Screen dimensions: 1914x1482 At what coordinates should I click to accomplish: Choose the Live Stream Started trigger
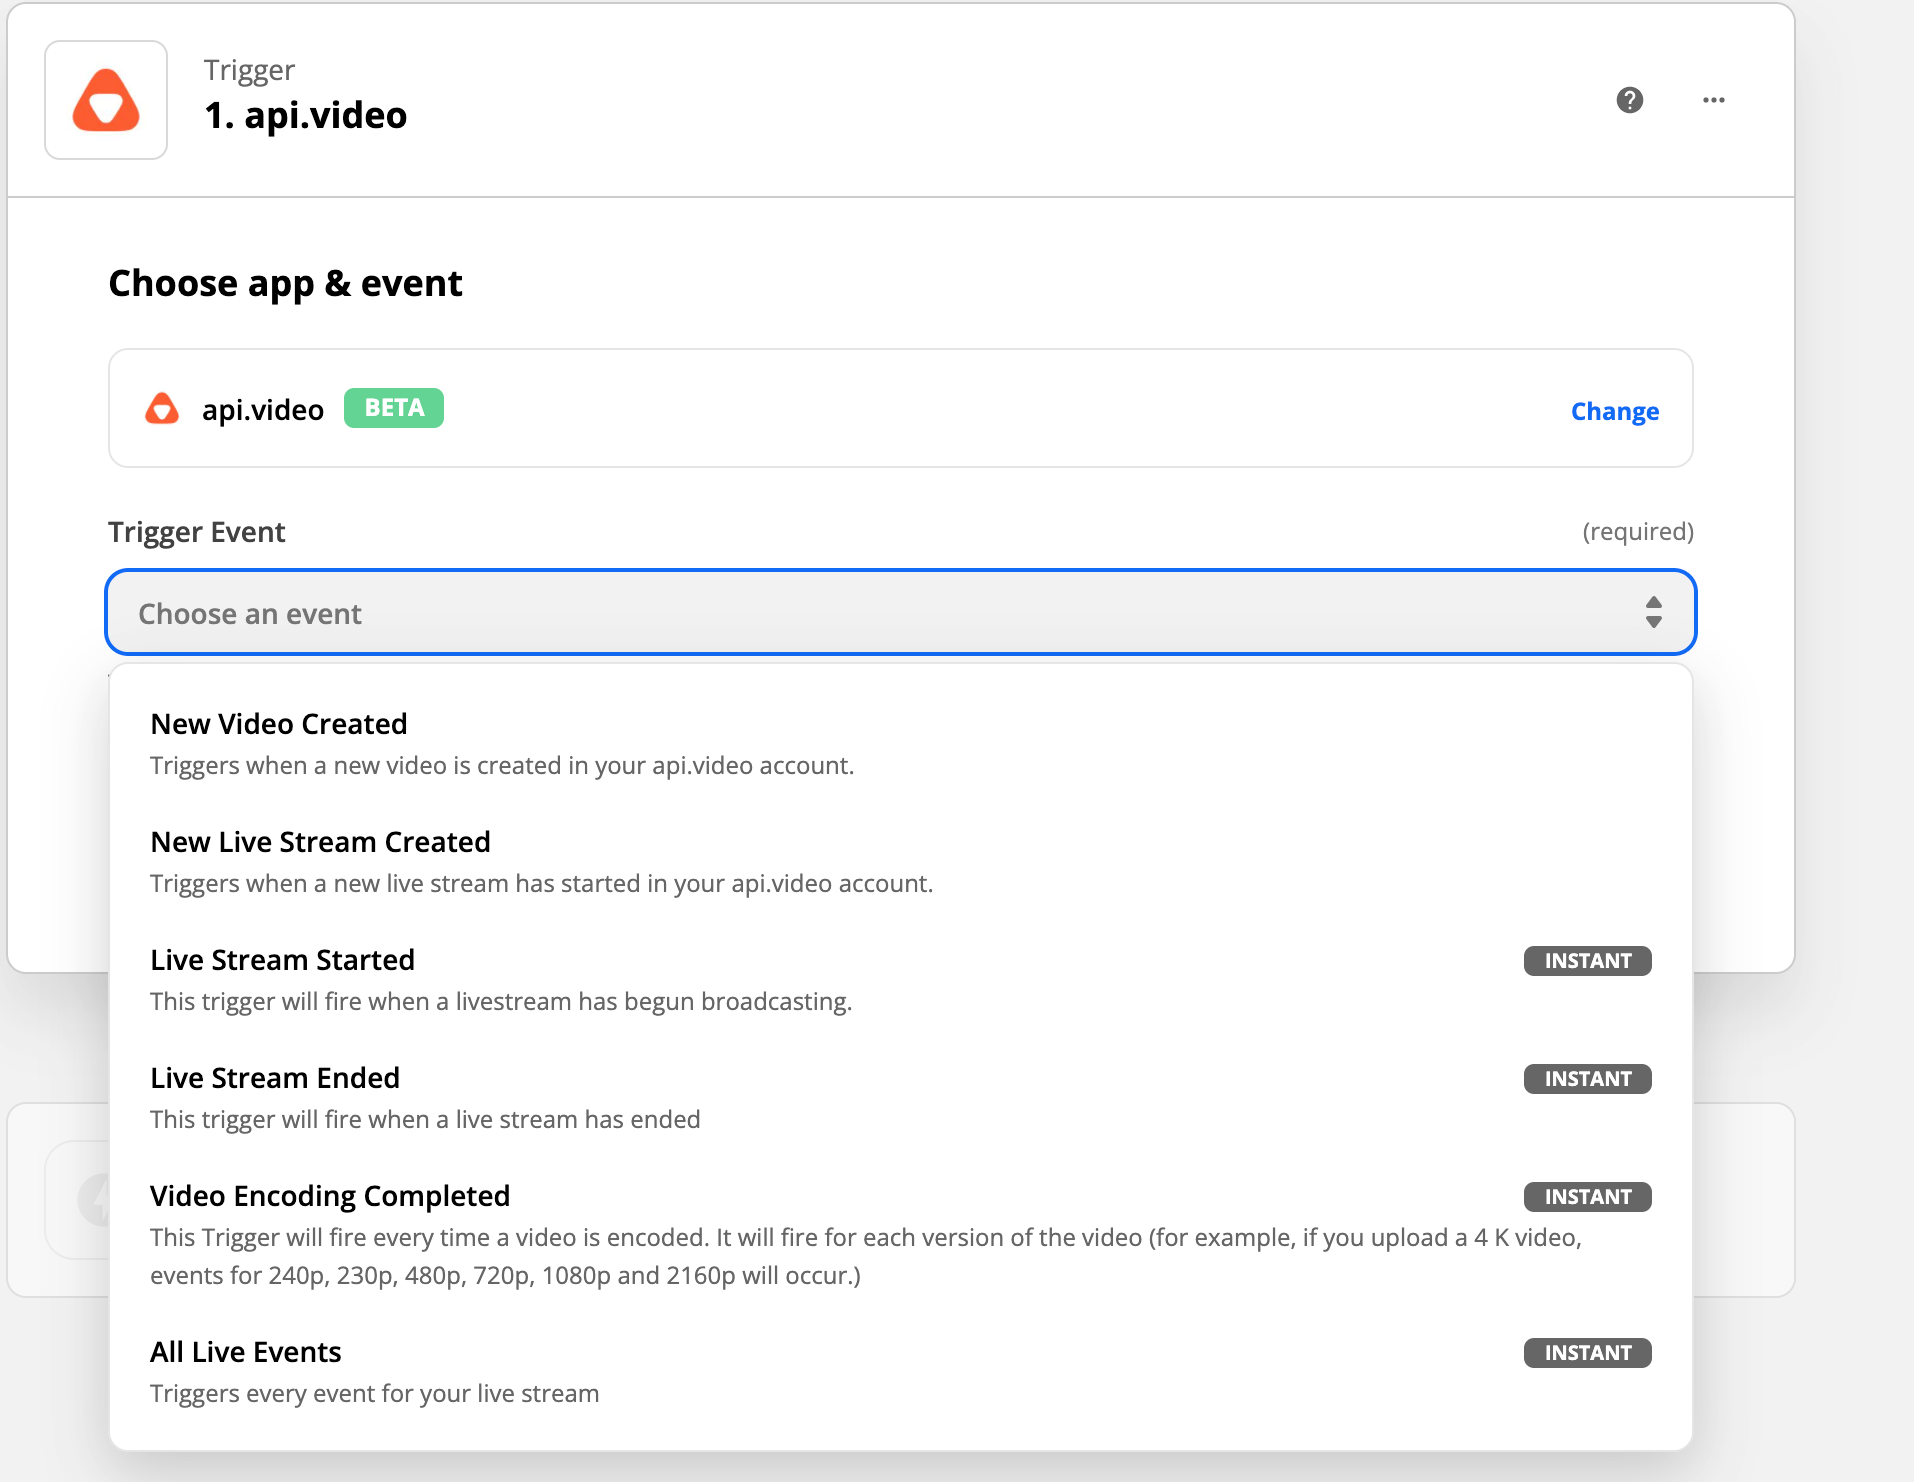coord(282,960)
